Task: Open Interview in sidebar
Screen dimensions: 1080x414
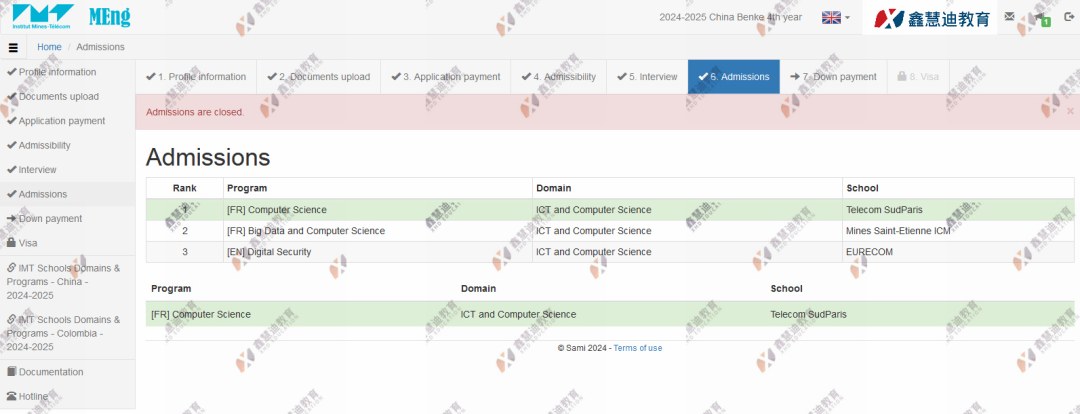Action: 68,169
